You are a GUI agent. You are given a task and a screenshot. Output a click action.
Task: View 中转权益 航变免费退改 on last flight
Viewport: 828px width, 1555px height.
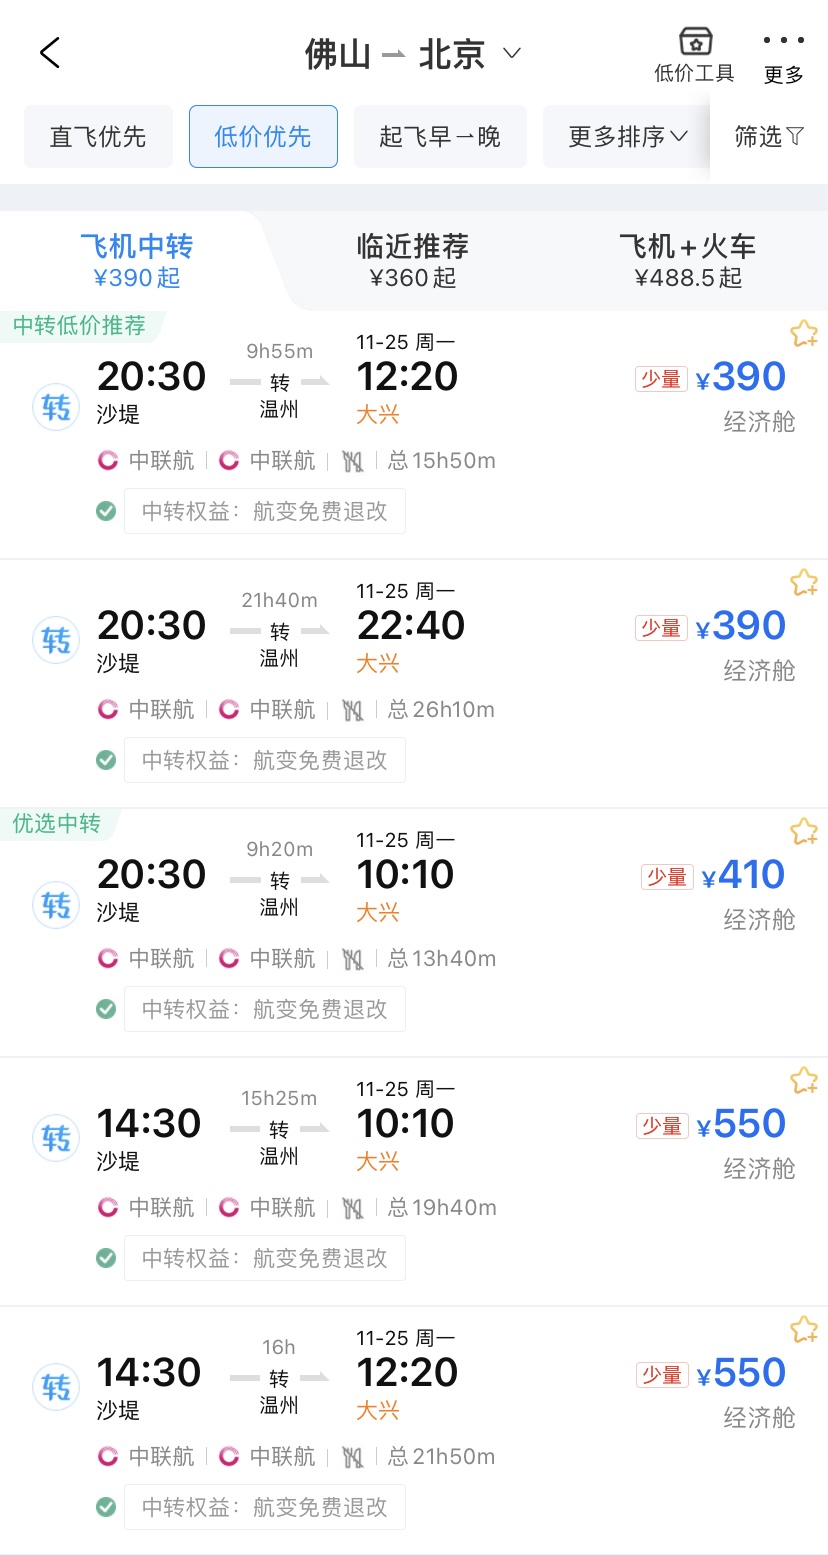pos(265,1507)
